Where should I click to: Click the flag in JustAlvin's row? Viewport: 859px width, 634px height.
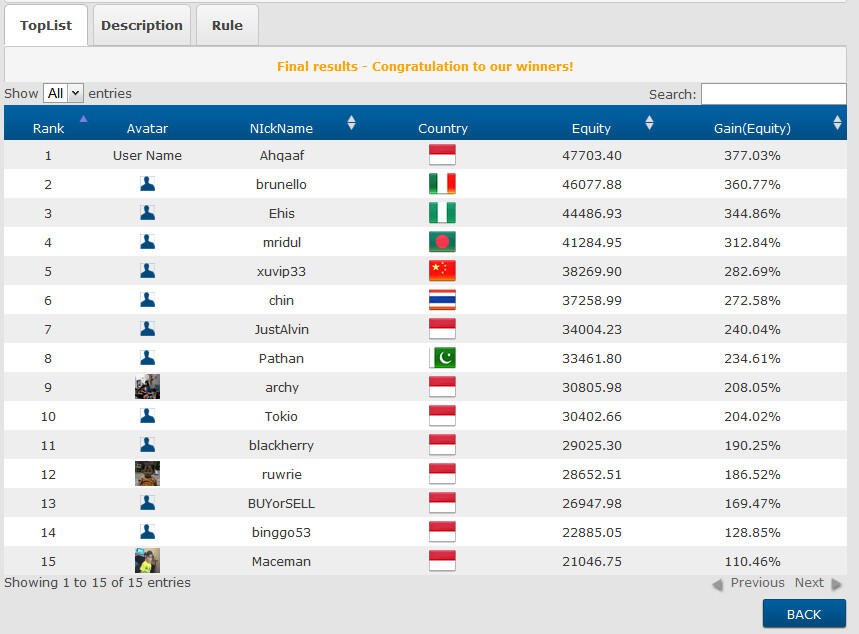(x=442, y=329)
